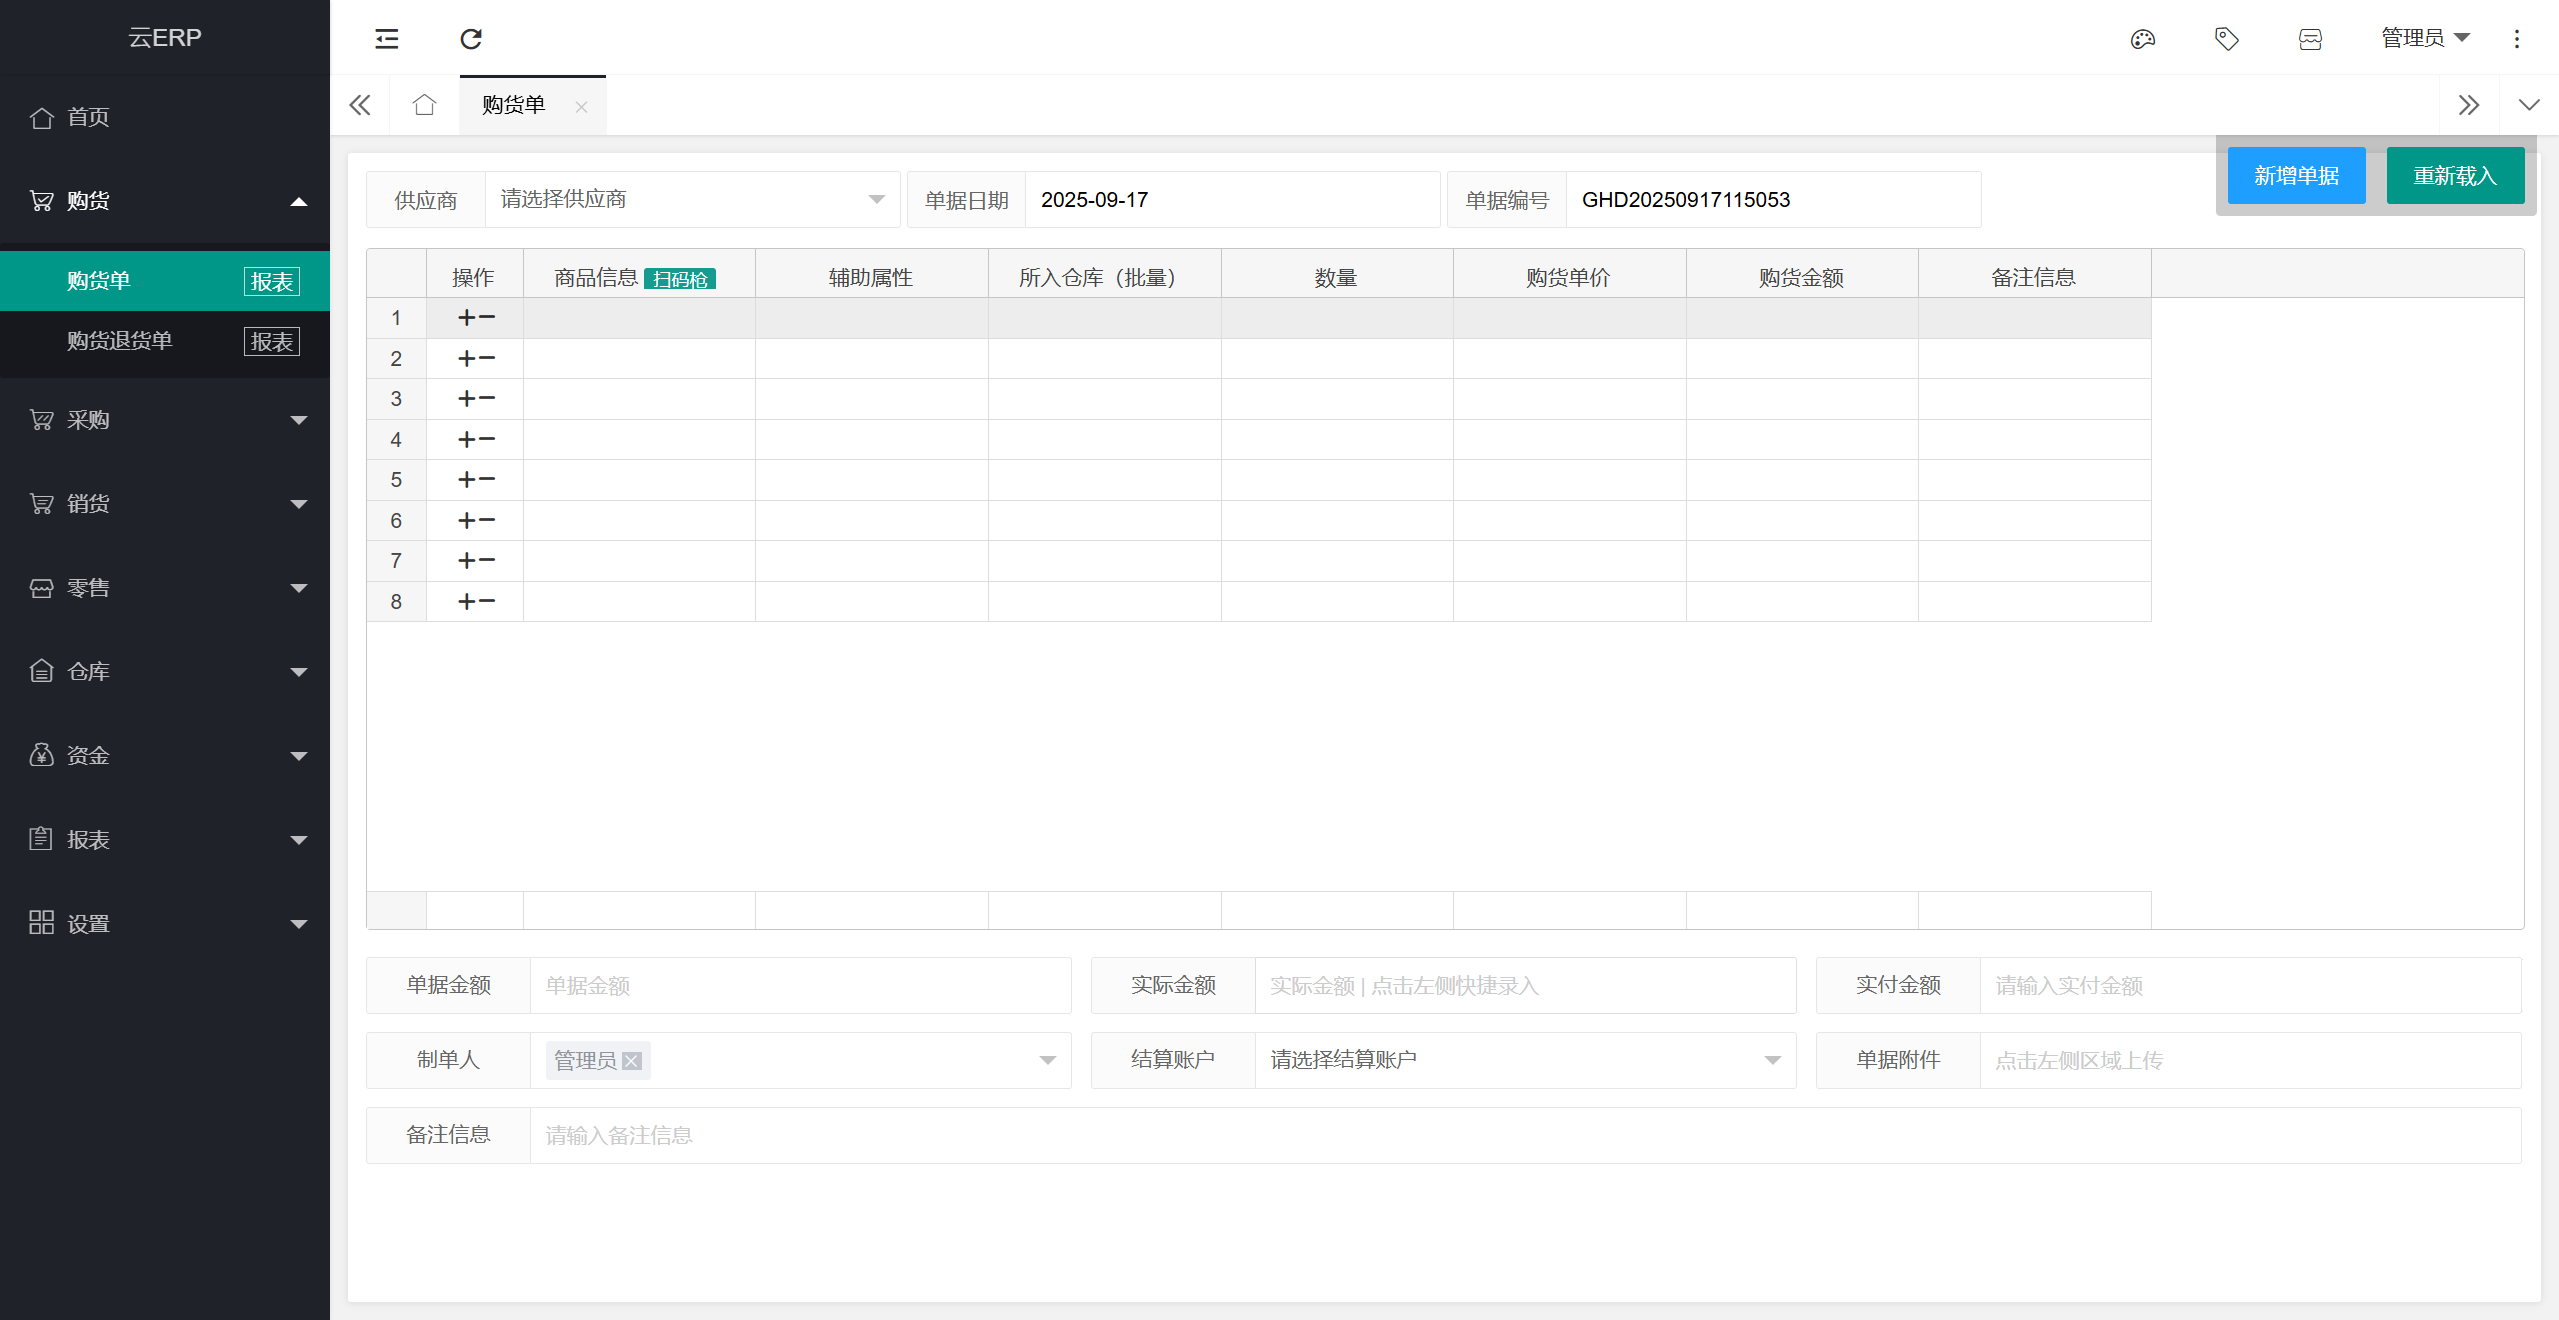This screenshot has width=2559, height=1320.
Task: Open the store icon in the header
Action: (x=2310, y=39)
